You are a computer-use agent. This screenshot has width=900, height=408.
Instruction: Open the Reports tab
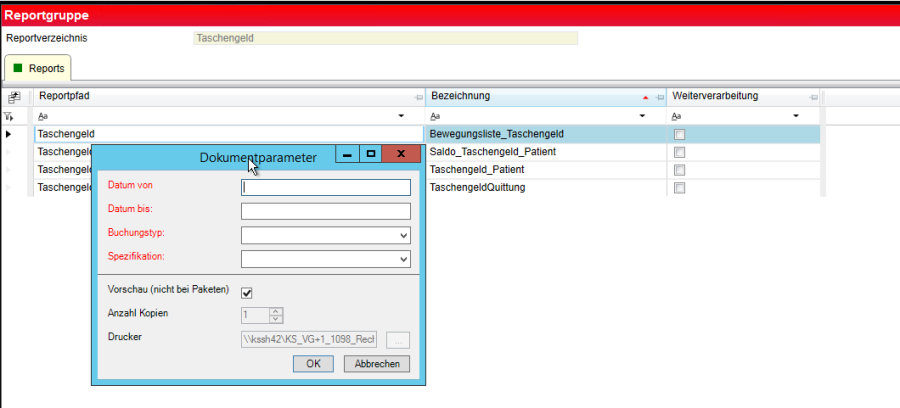[38, 68]
